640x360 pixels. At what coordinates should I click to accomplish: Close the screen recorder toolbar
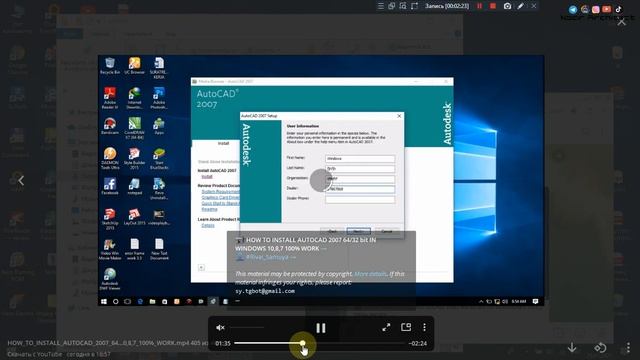tap(533, 6)
